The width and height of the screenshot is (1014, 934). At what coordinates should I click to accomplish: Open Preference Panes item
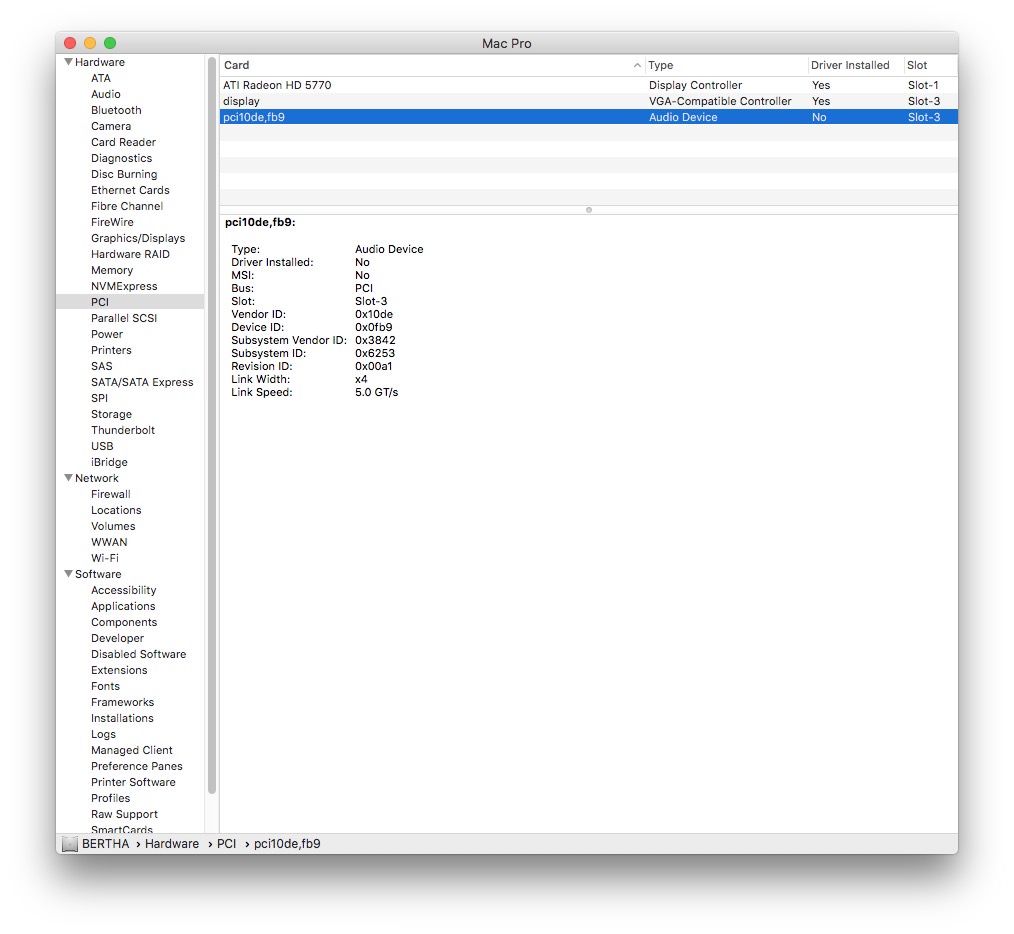136,766
